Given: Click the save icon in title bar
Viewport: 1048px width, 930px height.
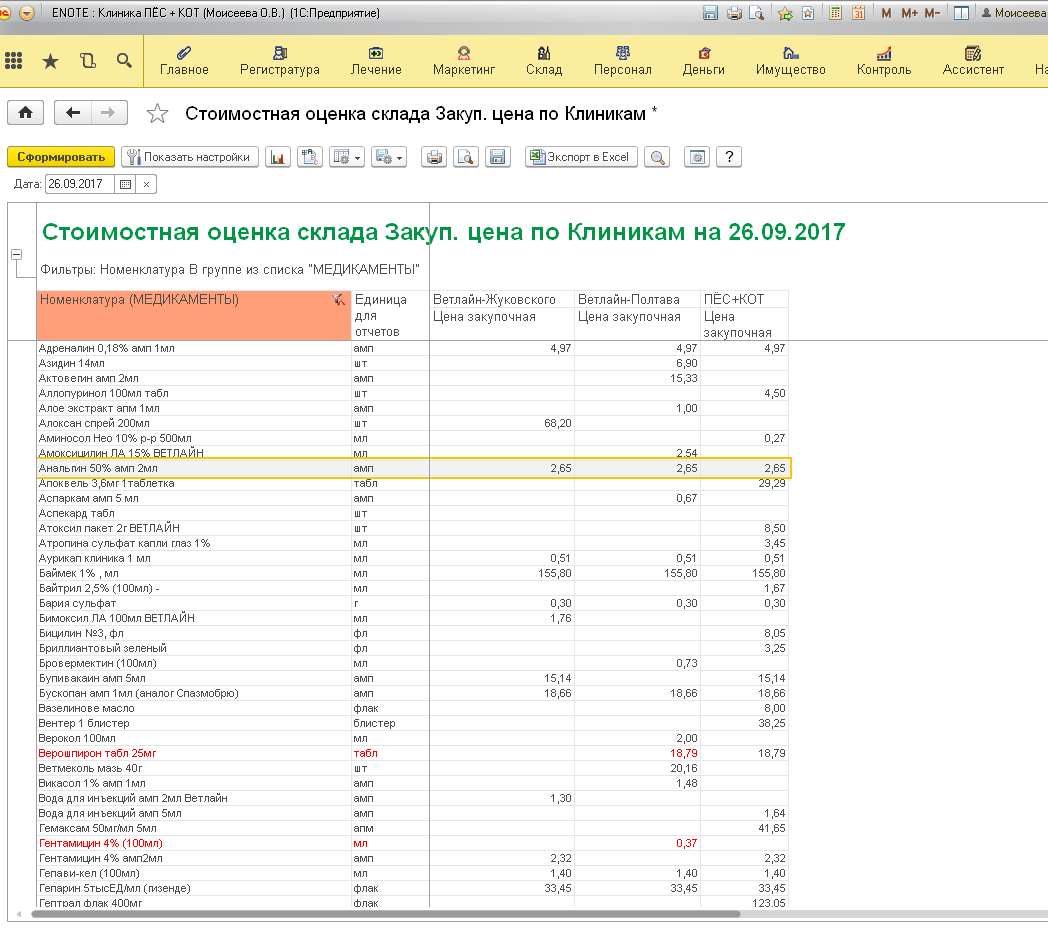Looking at the screenshot, I should click(710, 13).
